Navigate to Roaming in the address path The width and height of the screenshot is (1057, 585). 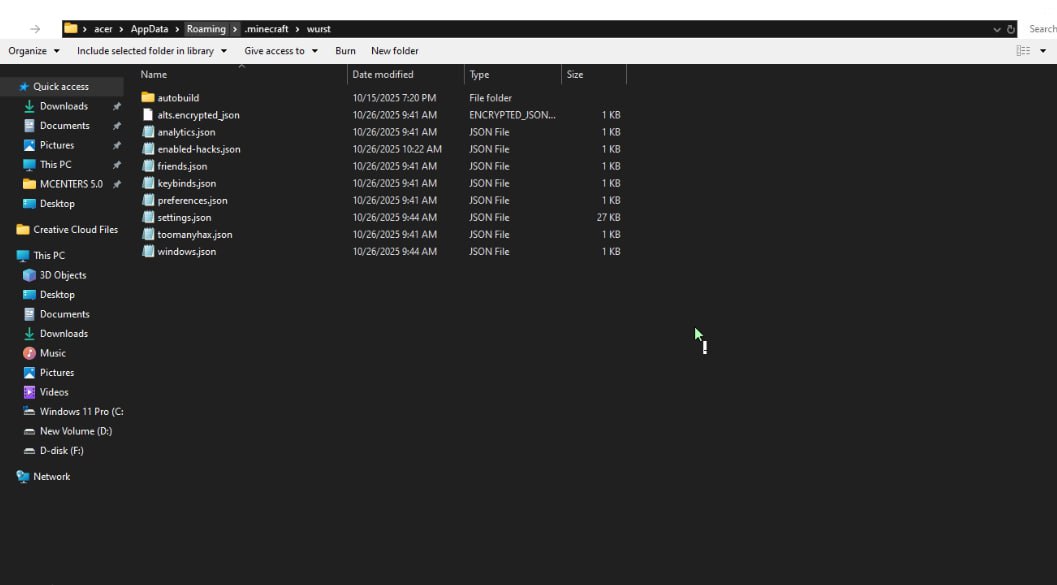point(206,29)
